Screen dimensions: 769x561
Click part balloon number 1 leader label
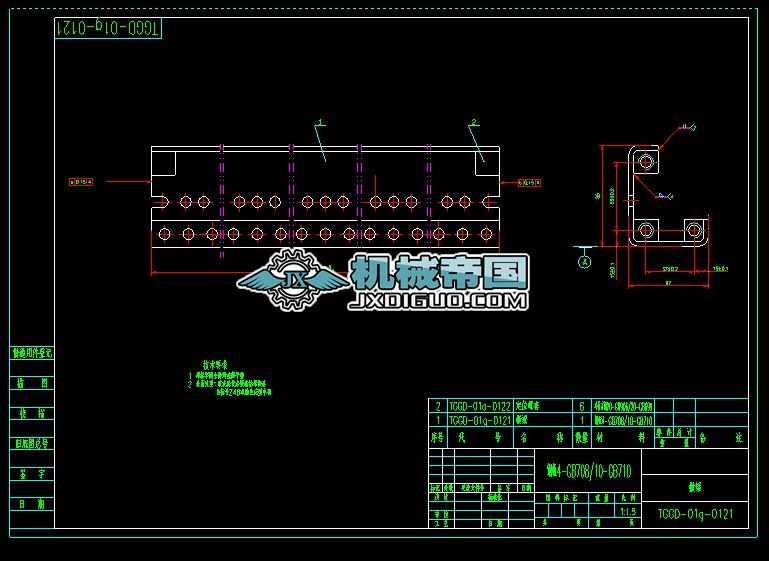321,122
